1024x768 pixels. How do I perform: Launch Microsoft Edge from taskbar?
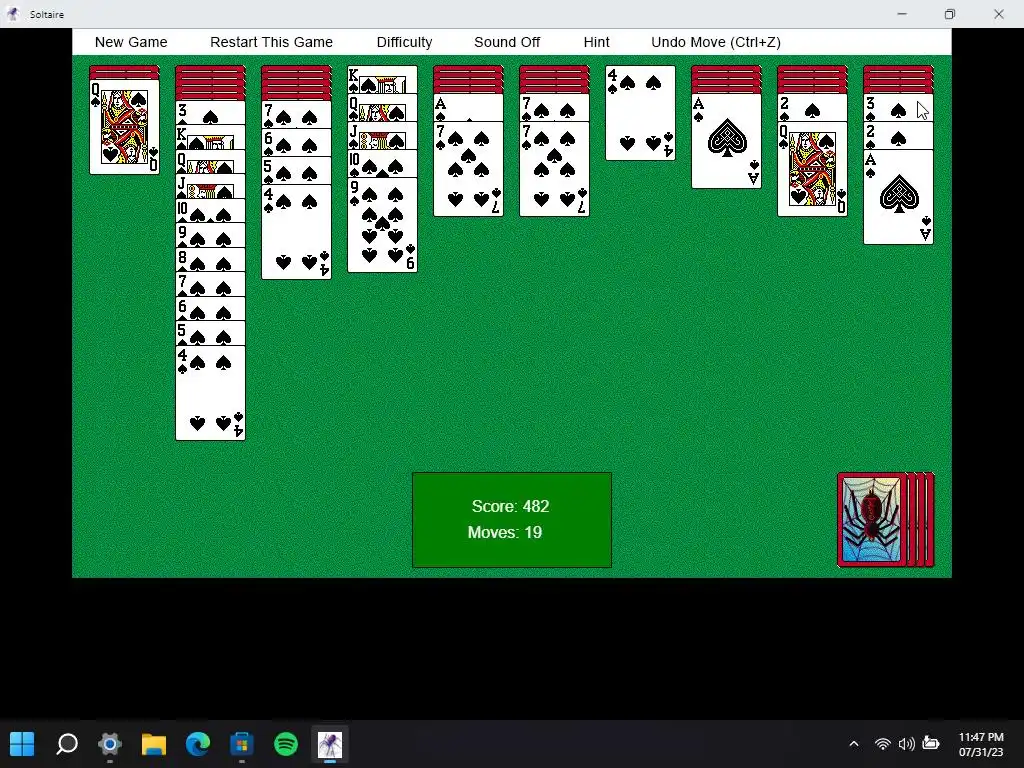(x=198, y=743)
